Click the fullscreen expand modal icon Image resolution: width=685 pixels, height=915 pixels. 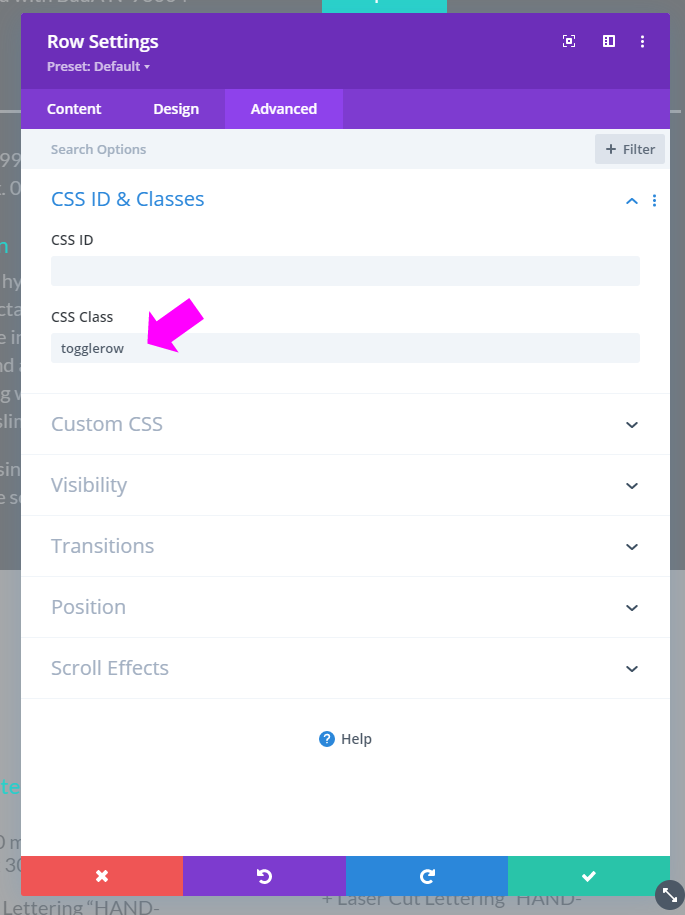click(569, 41)
